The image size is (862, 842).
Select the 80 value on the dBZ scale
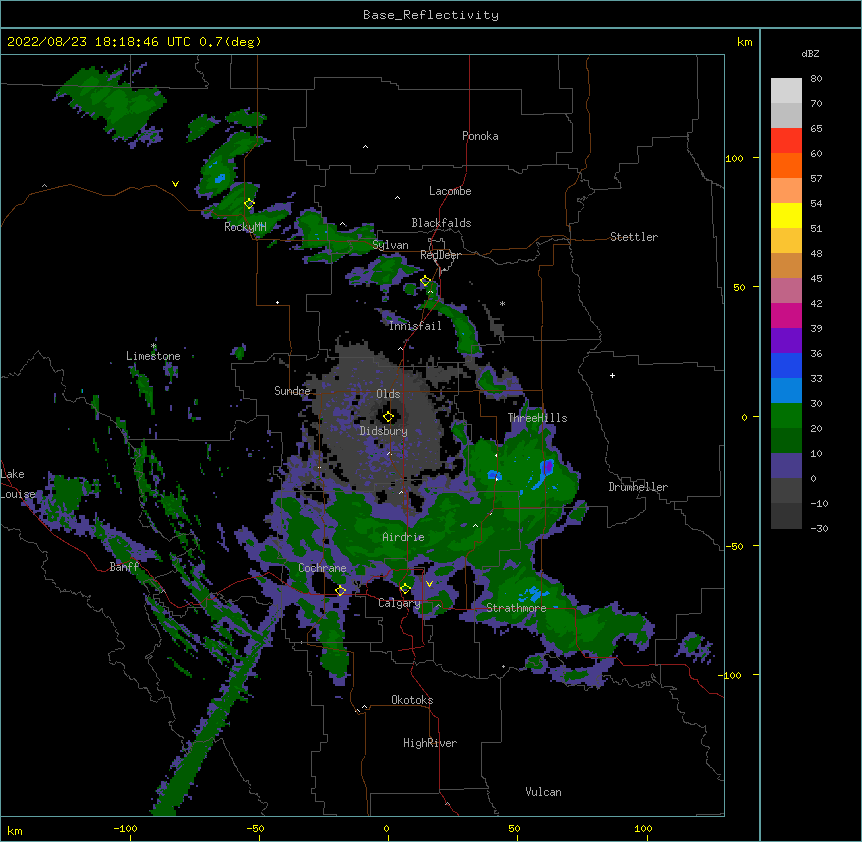[x=816, y=79]
